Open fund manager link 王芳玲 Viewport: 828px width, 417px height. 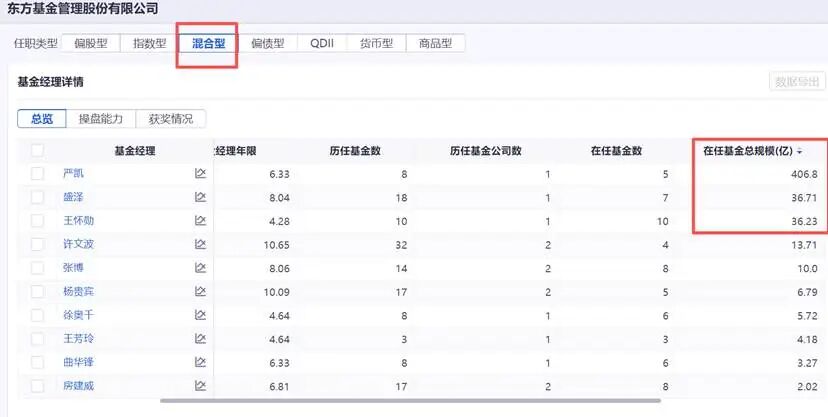tap(78, 338)
